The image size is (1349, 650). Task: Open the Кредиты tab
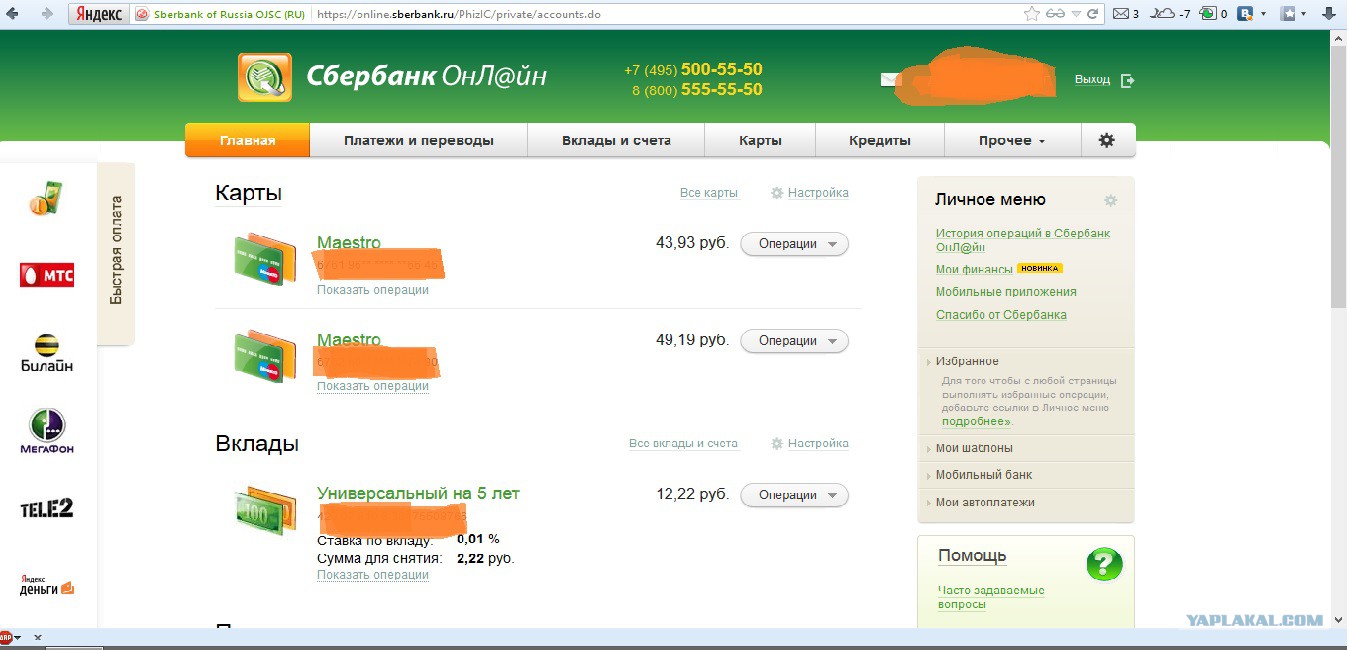click(x=880, y=141)
